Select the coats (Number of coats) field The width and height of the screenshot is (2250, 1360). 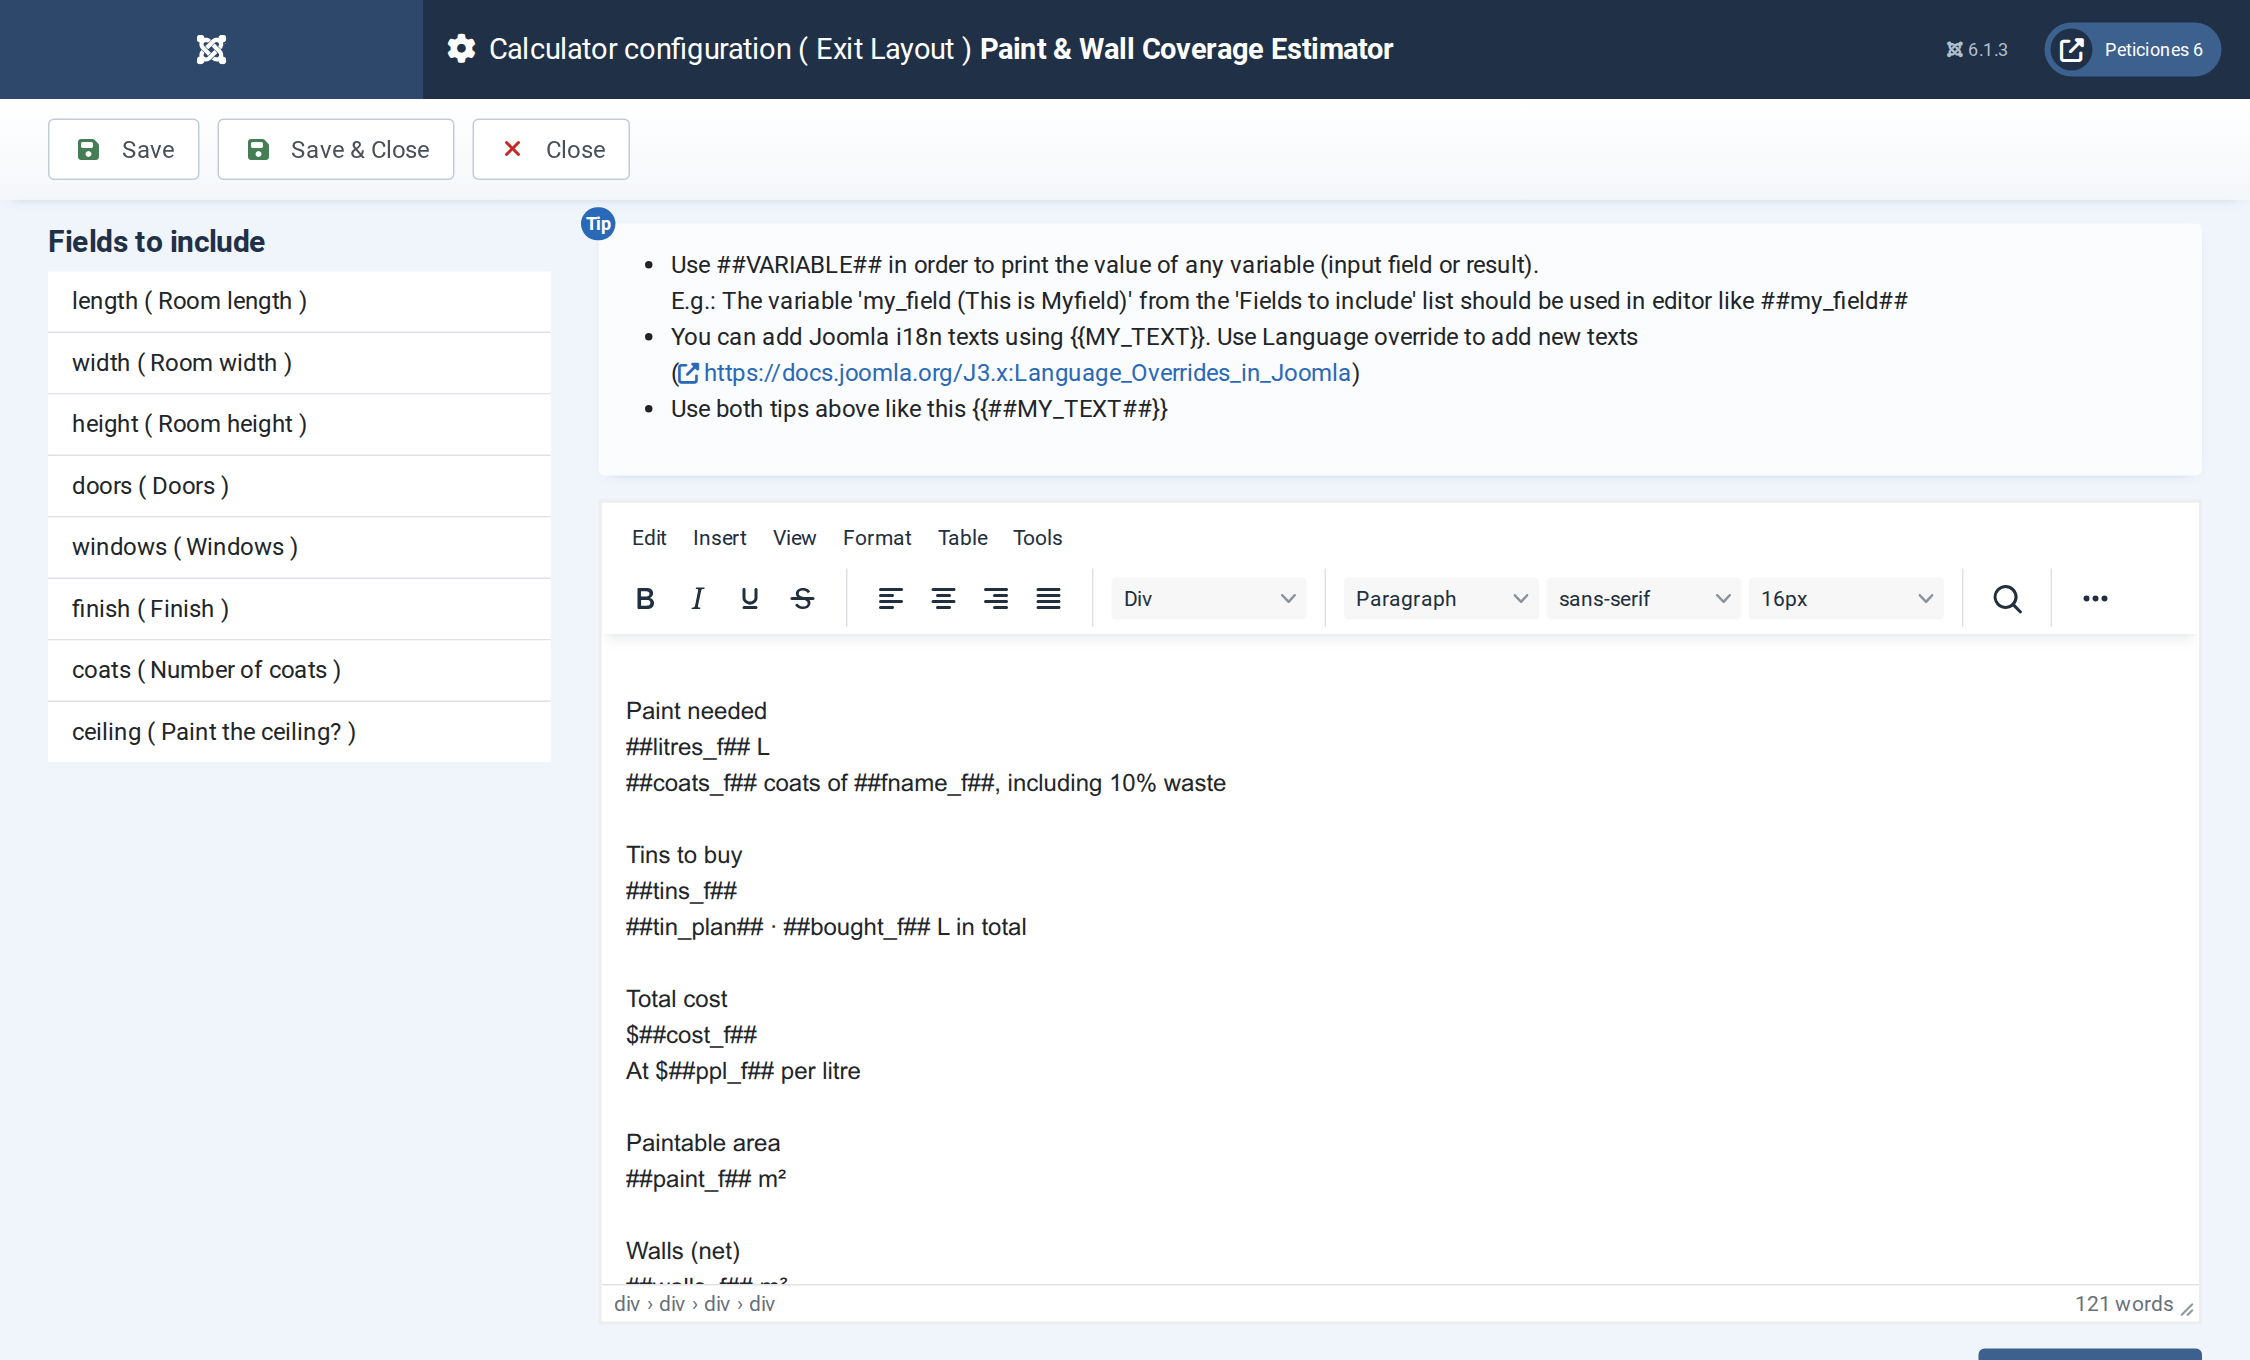(299, 670)
